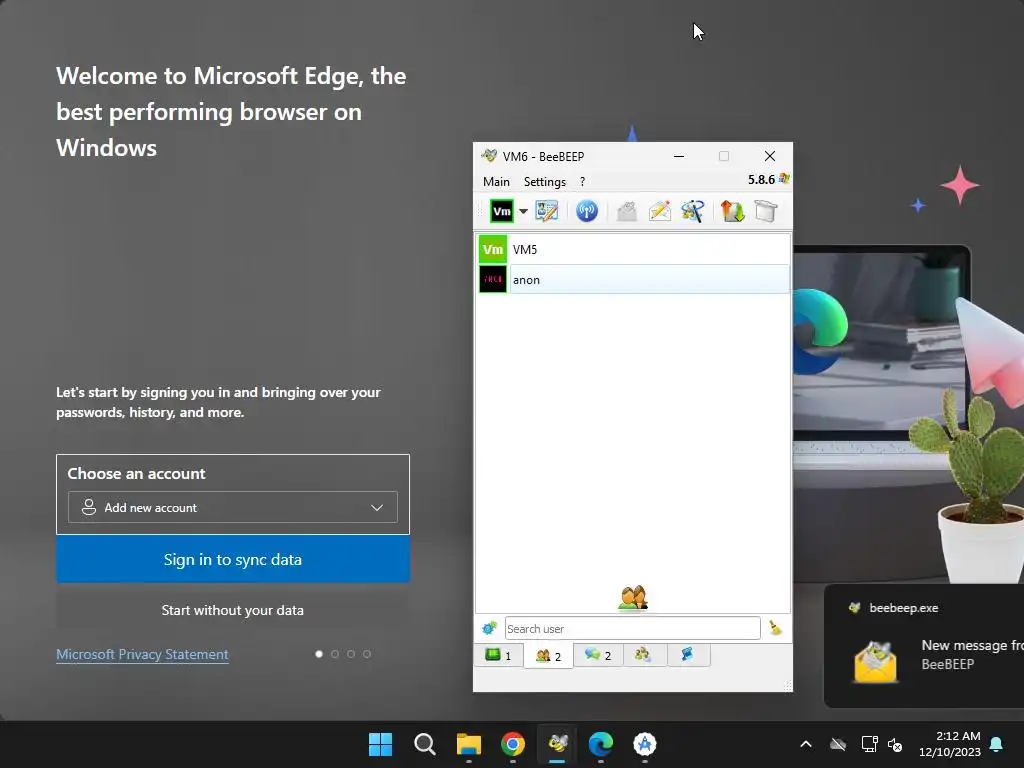Switch to the groups tab
Viewport: 1024px width, 768px height.
pyautogui.click(x=645, y=655)
